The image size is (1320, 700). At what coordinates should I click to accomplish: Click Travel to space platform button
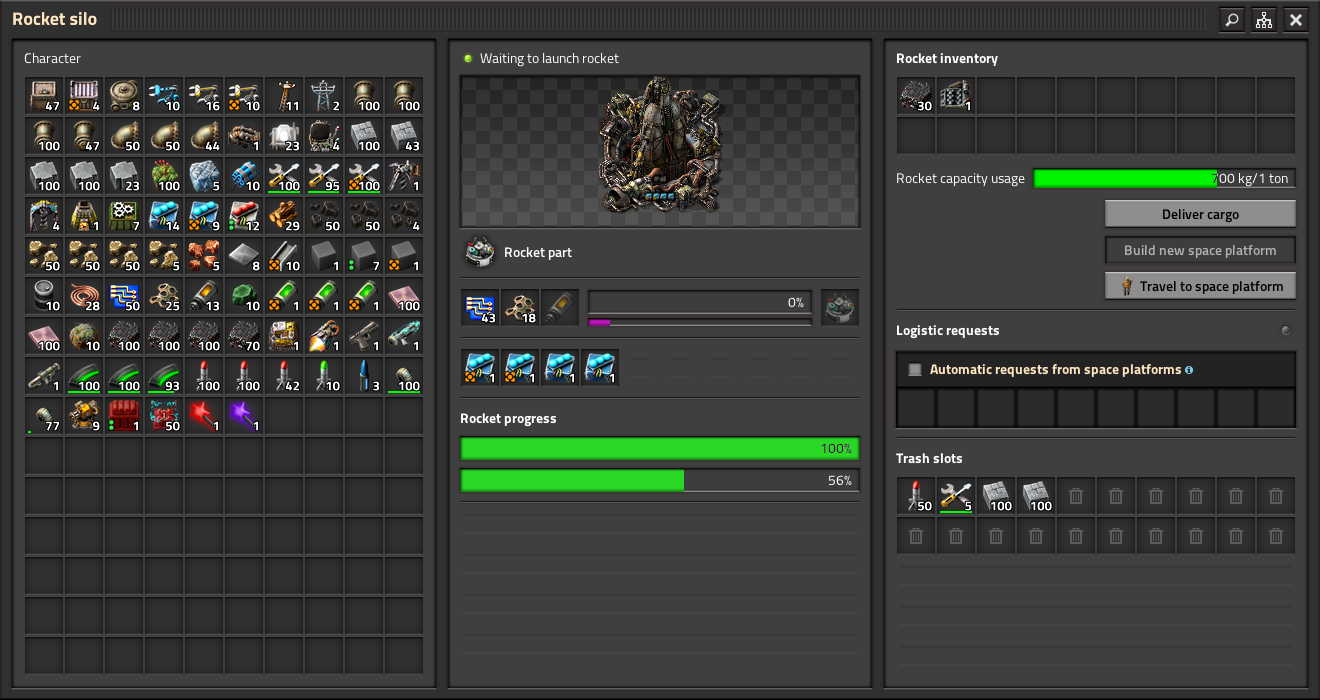coord(1200,286)
